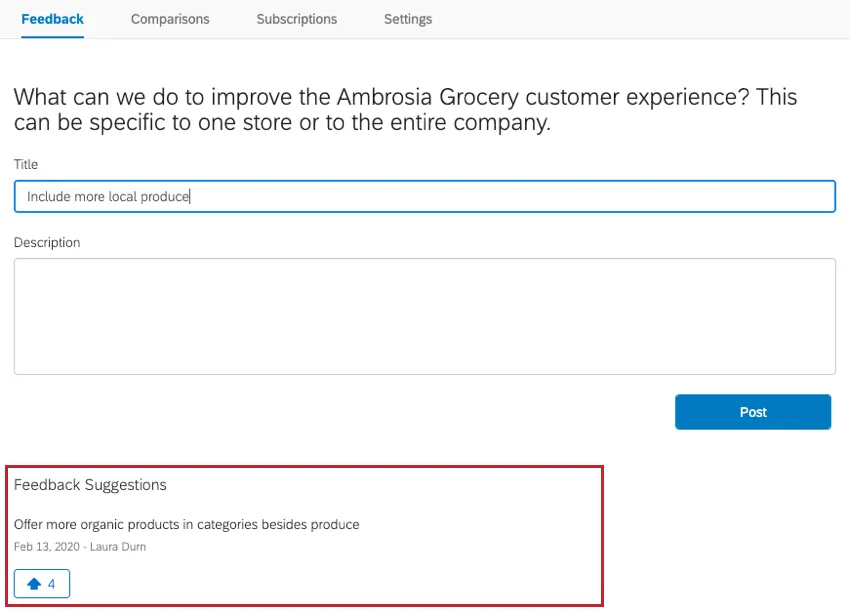850x610 pixels.
Task: Click the empty Description text area
Action: pos(424,315)
